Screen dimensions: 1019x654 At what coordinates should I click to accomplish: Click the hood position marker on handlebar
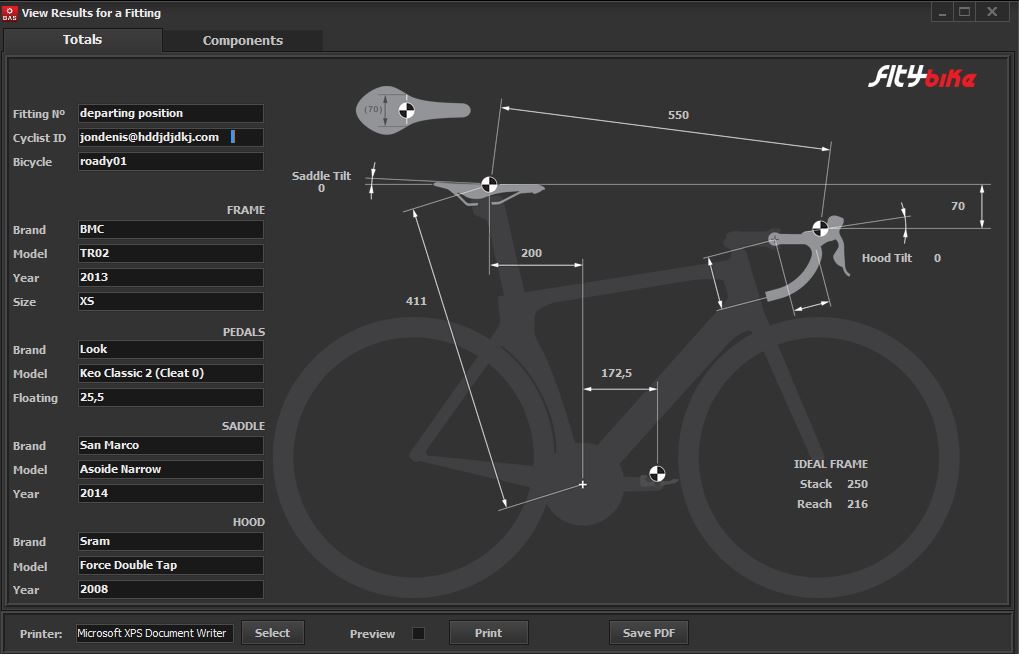coord(821,229)
